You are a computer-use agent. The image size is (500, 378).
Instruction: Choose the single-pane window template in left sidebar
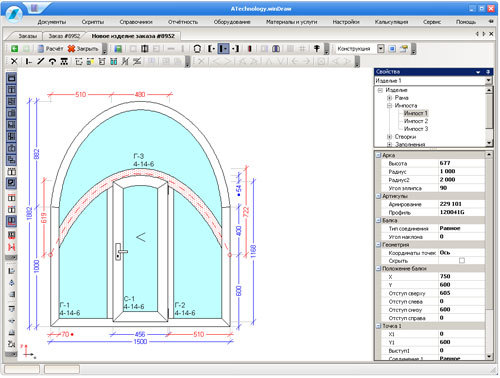pos(12,78)
